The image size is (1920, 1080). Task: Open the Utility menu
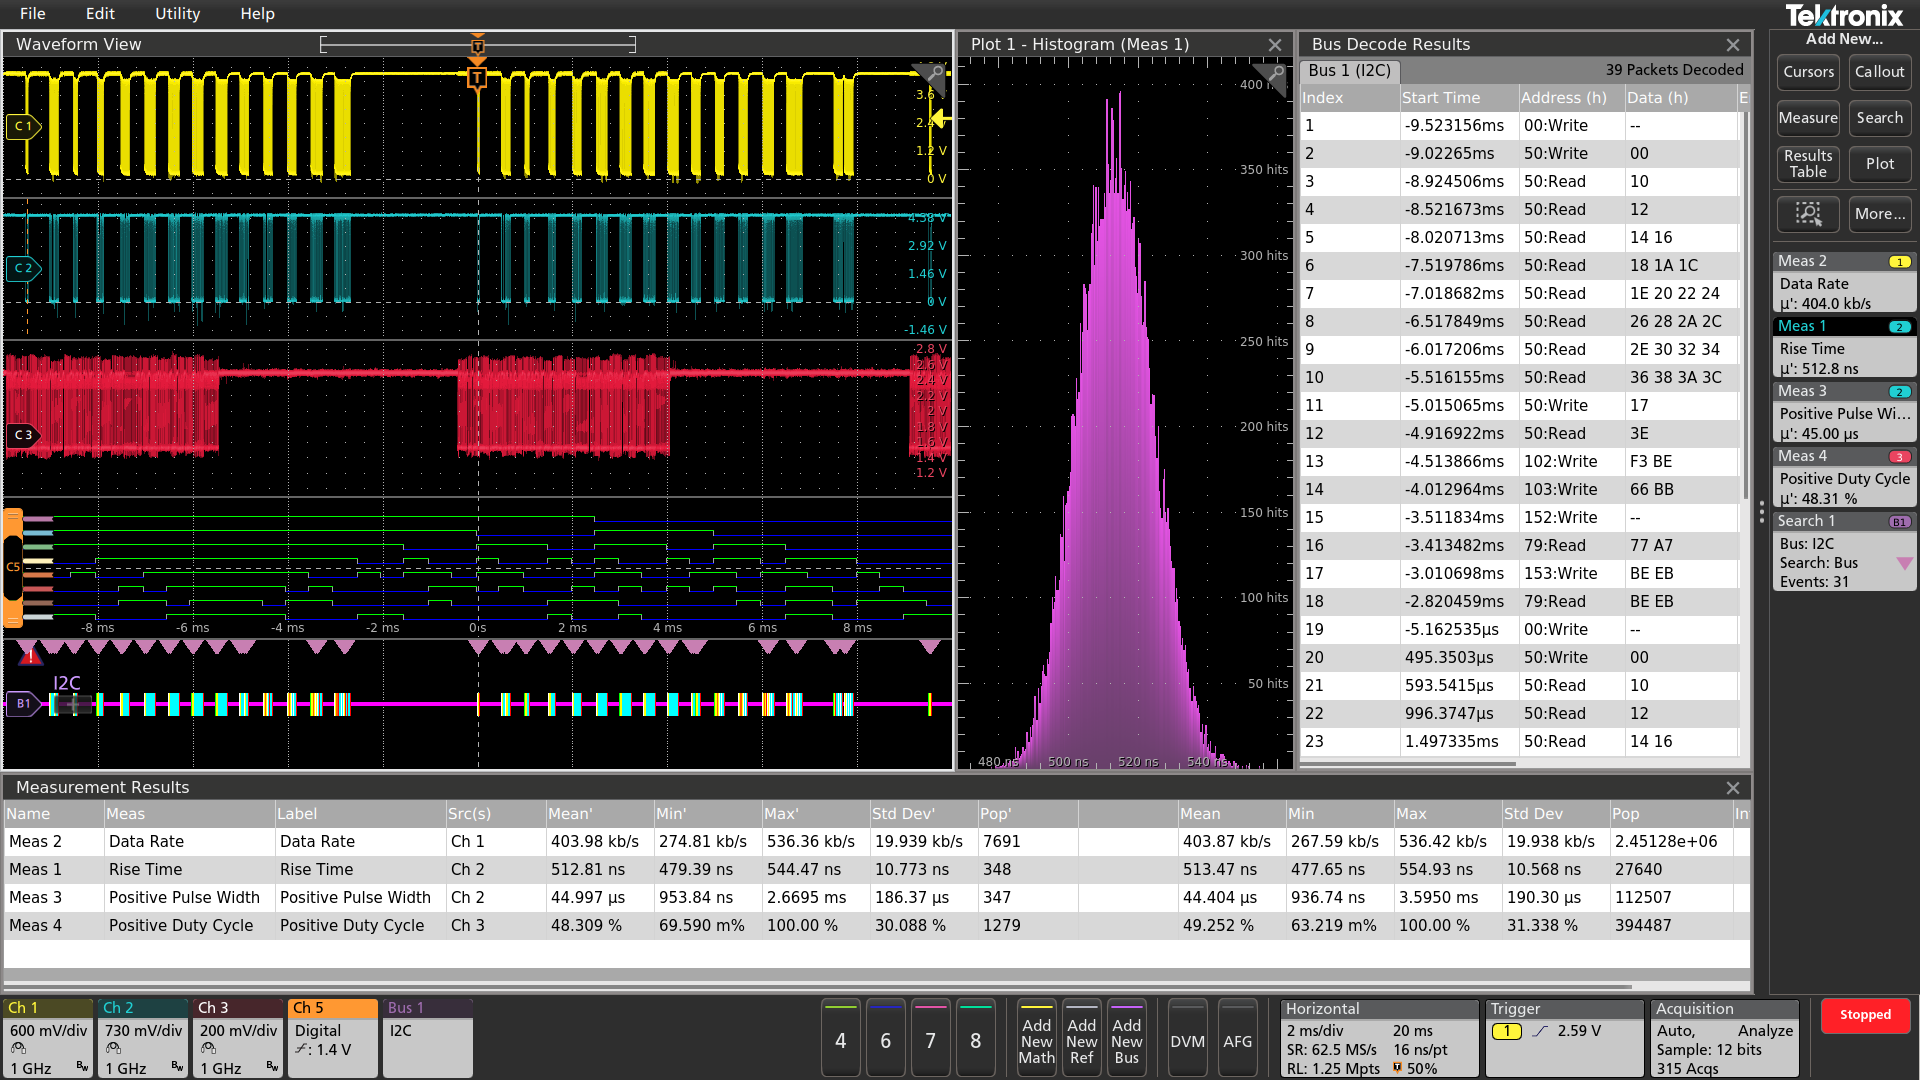[x=177, y=14]
